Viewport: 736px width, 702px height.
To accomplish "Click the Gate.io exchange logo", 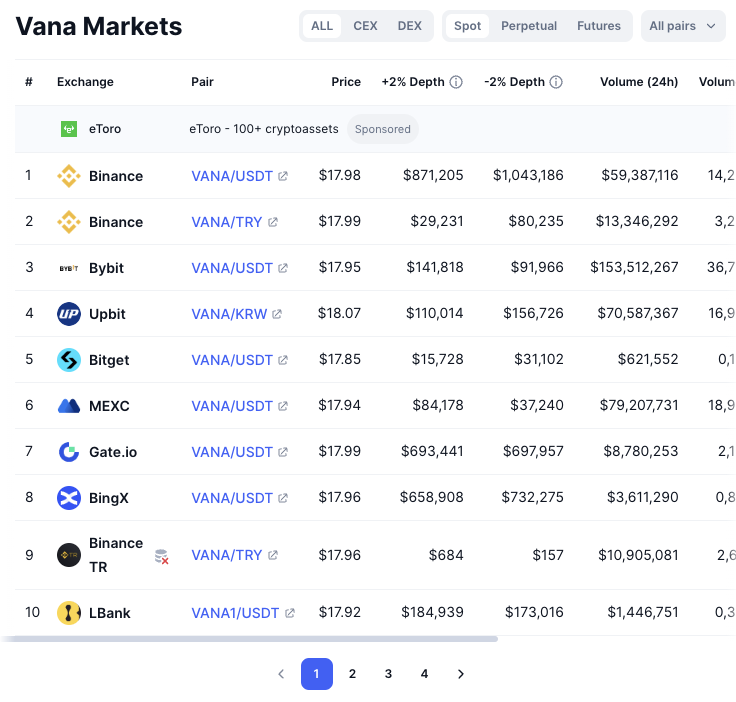I will pyautogui.click(x=68, y=452).
